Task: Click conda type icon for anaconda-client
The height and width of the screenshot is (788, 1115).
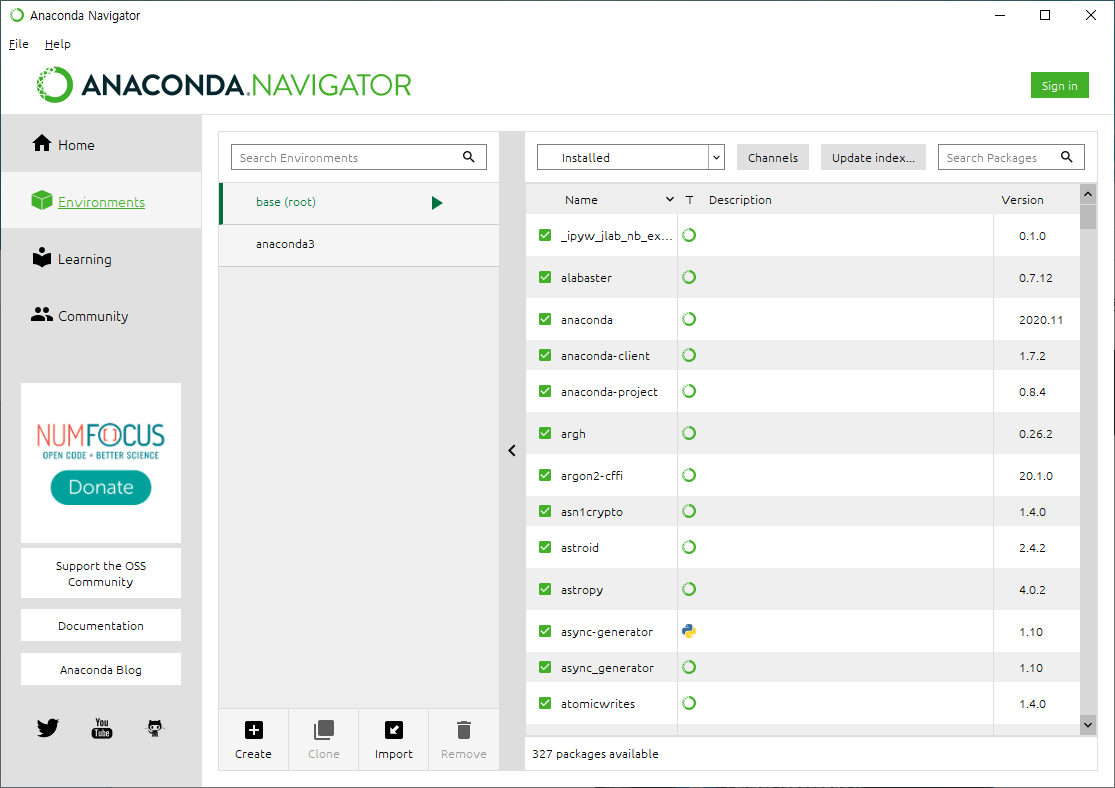Action: point(689,355)
